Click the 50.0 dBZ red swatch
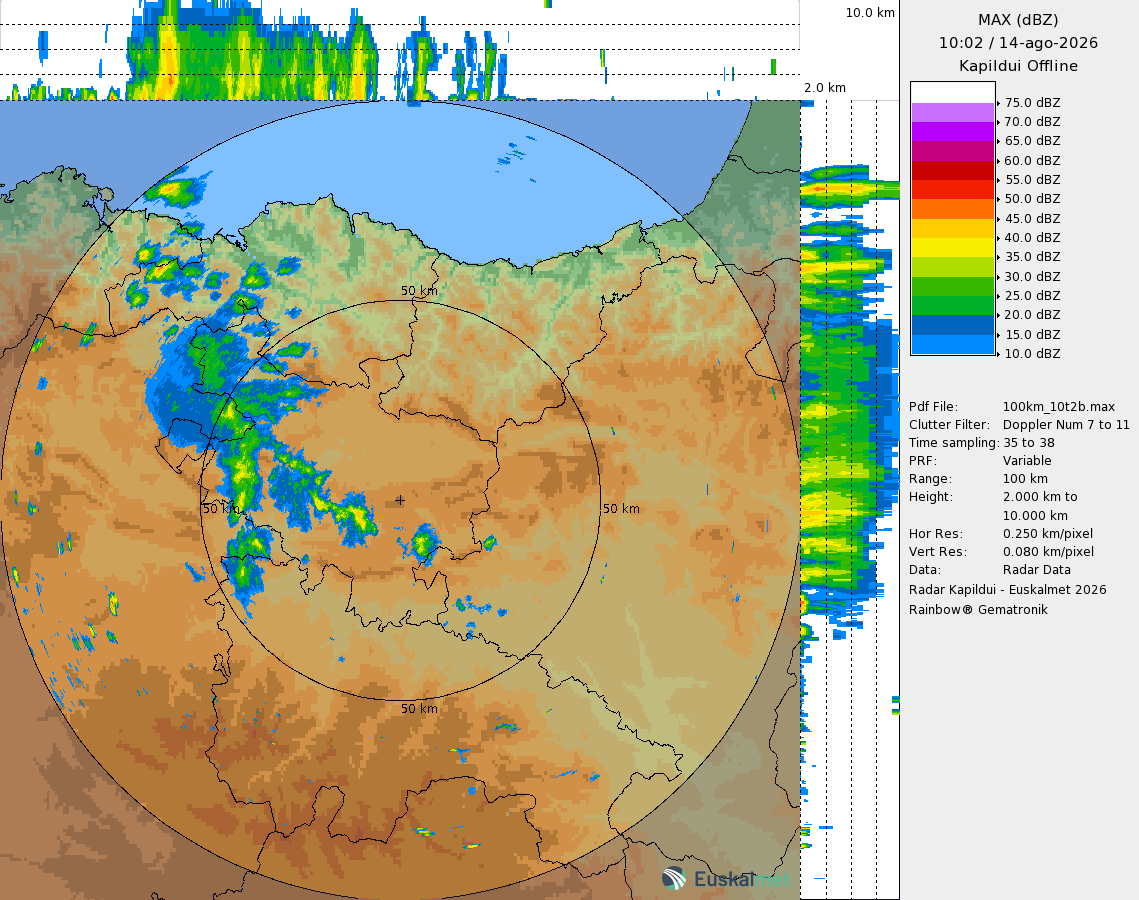Viewport: 1139px width, 900px height. [952, 190]
